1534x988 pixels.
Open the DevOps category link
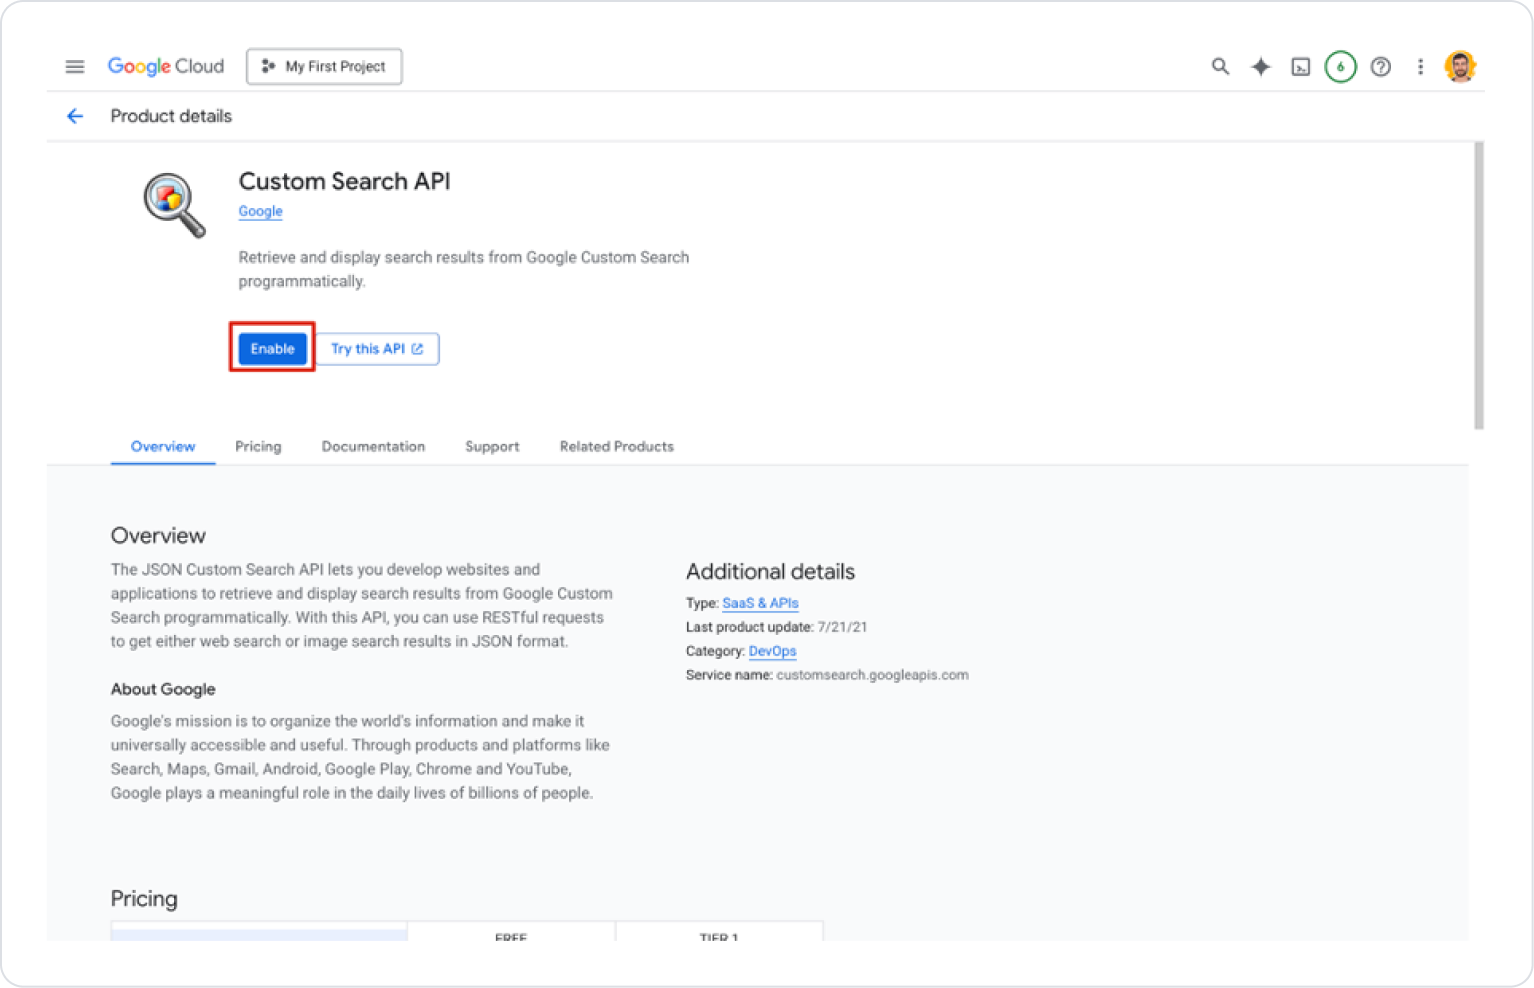(x=772, y=651)
